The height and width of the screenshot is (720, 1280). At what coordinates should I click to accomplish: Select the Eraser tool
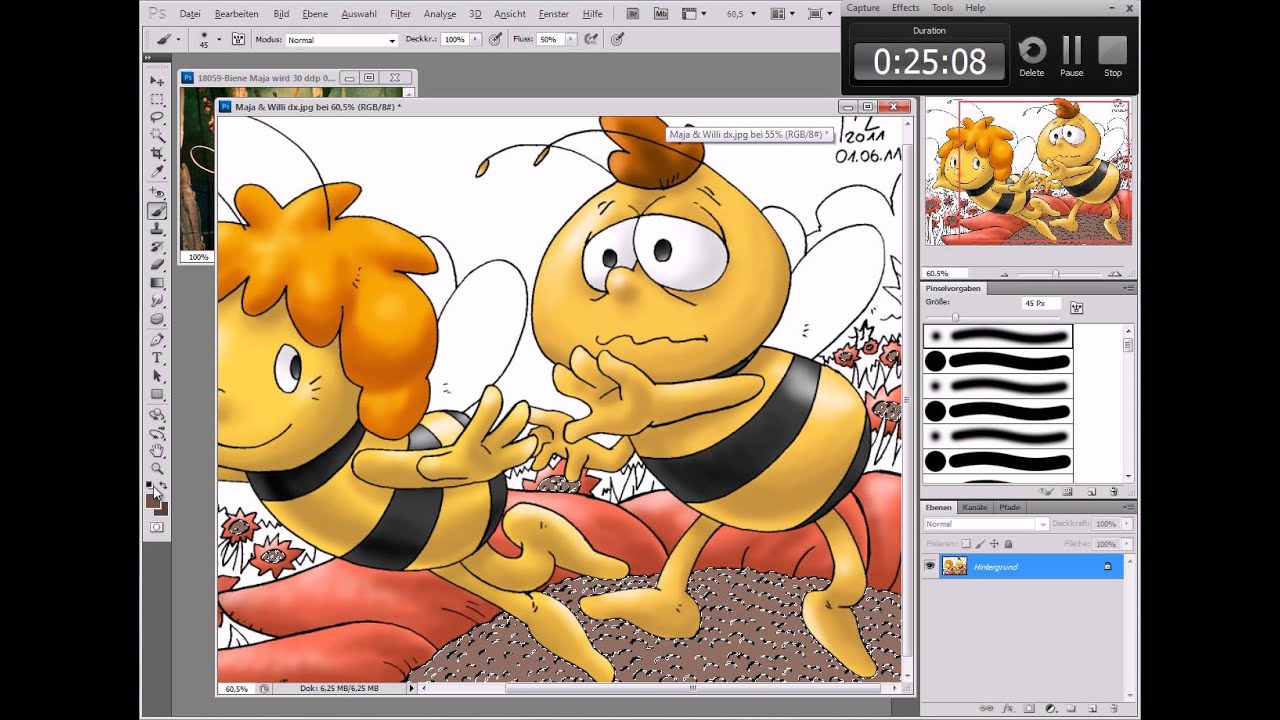point(157,265)
